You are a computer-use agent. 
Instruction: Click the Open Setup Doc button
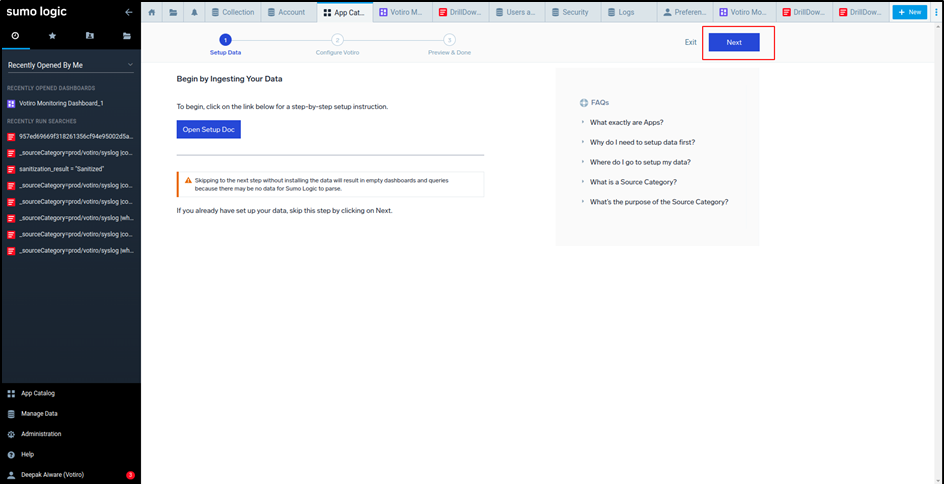coord(208,129)
